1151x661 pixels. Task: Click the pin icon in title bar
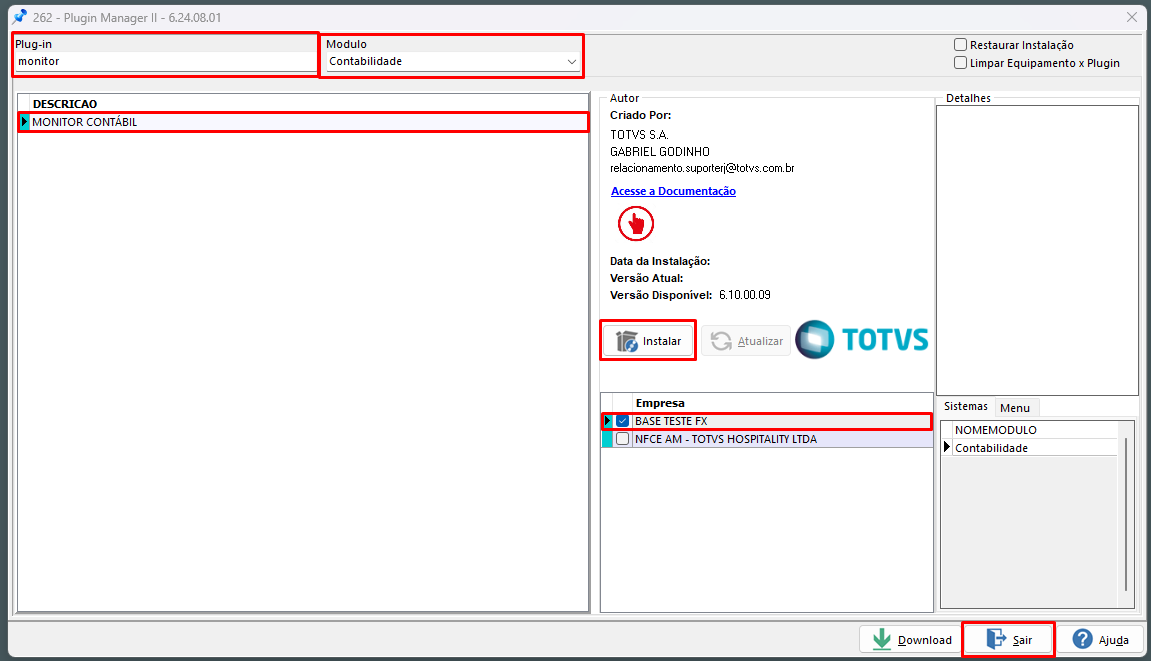tap(19, 17)
